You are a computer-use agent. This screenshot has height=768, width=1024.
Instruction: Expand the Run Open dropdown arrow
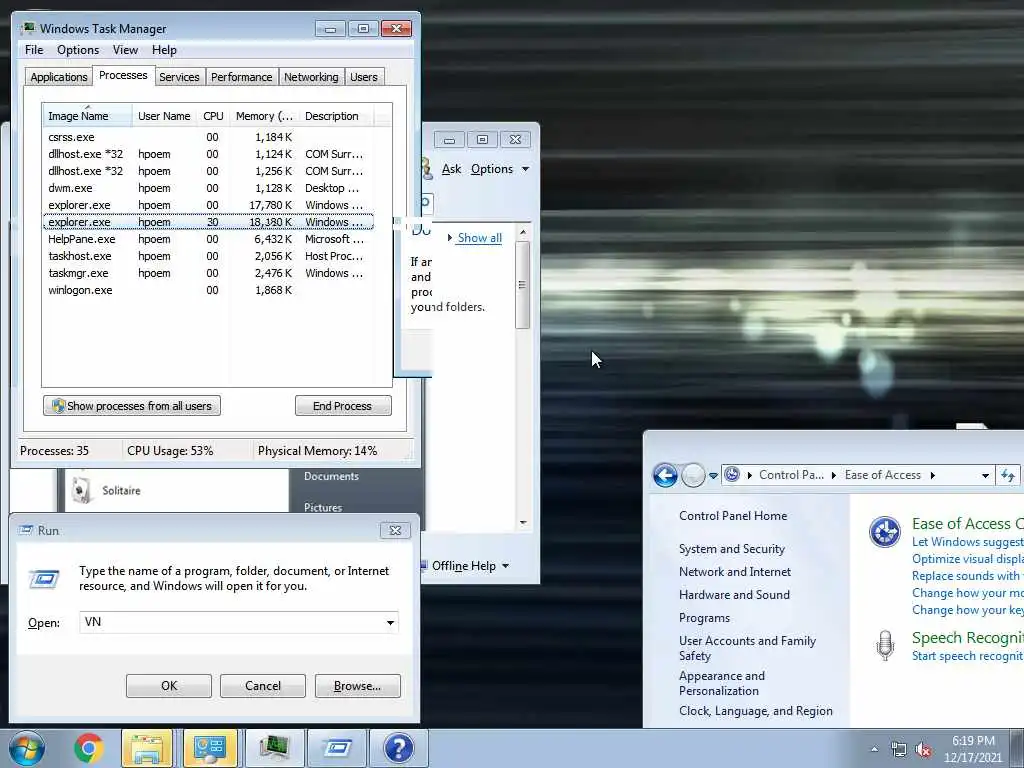click(390, 622)
